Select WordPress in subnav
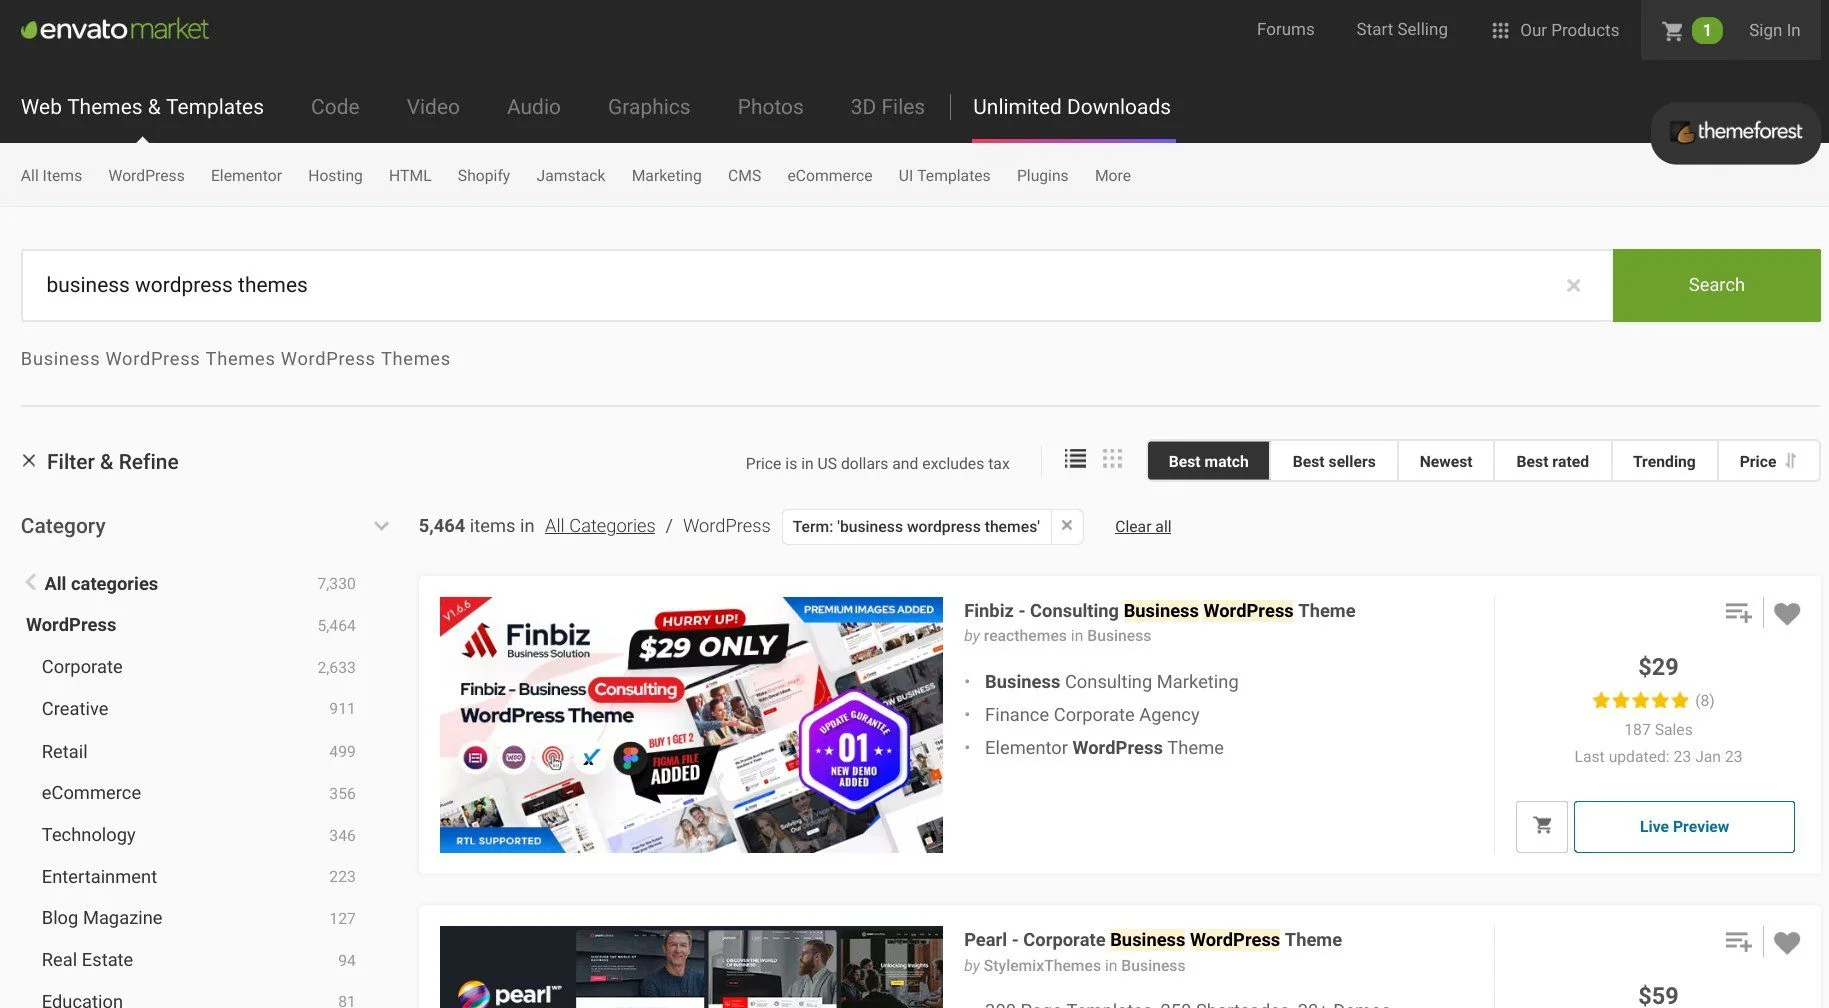This screenshot has width=1829, height=1008. point(146,176)
